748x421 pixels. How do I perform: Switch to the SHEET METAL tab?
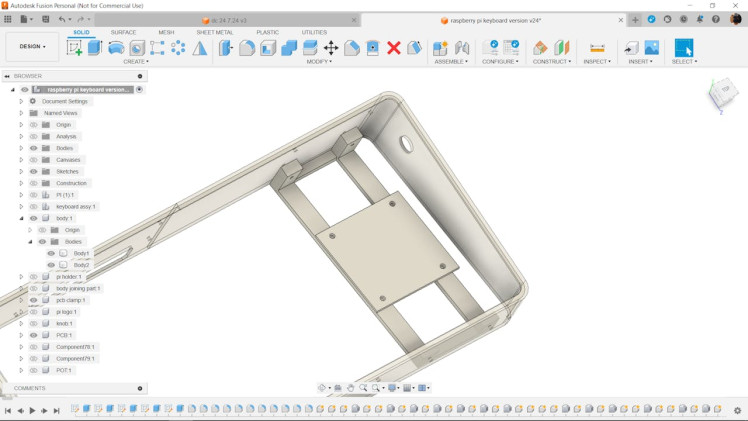pos(215,32)
